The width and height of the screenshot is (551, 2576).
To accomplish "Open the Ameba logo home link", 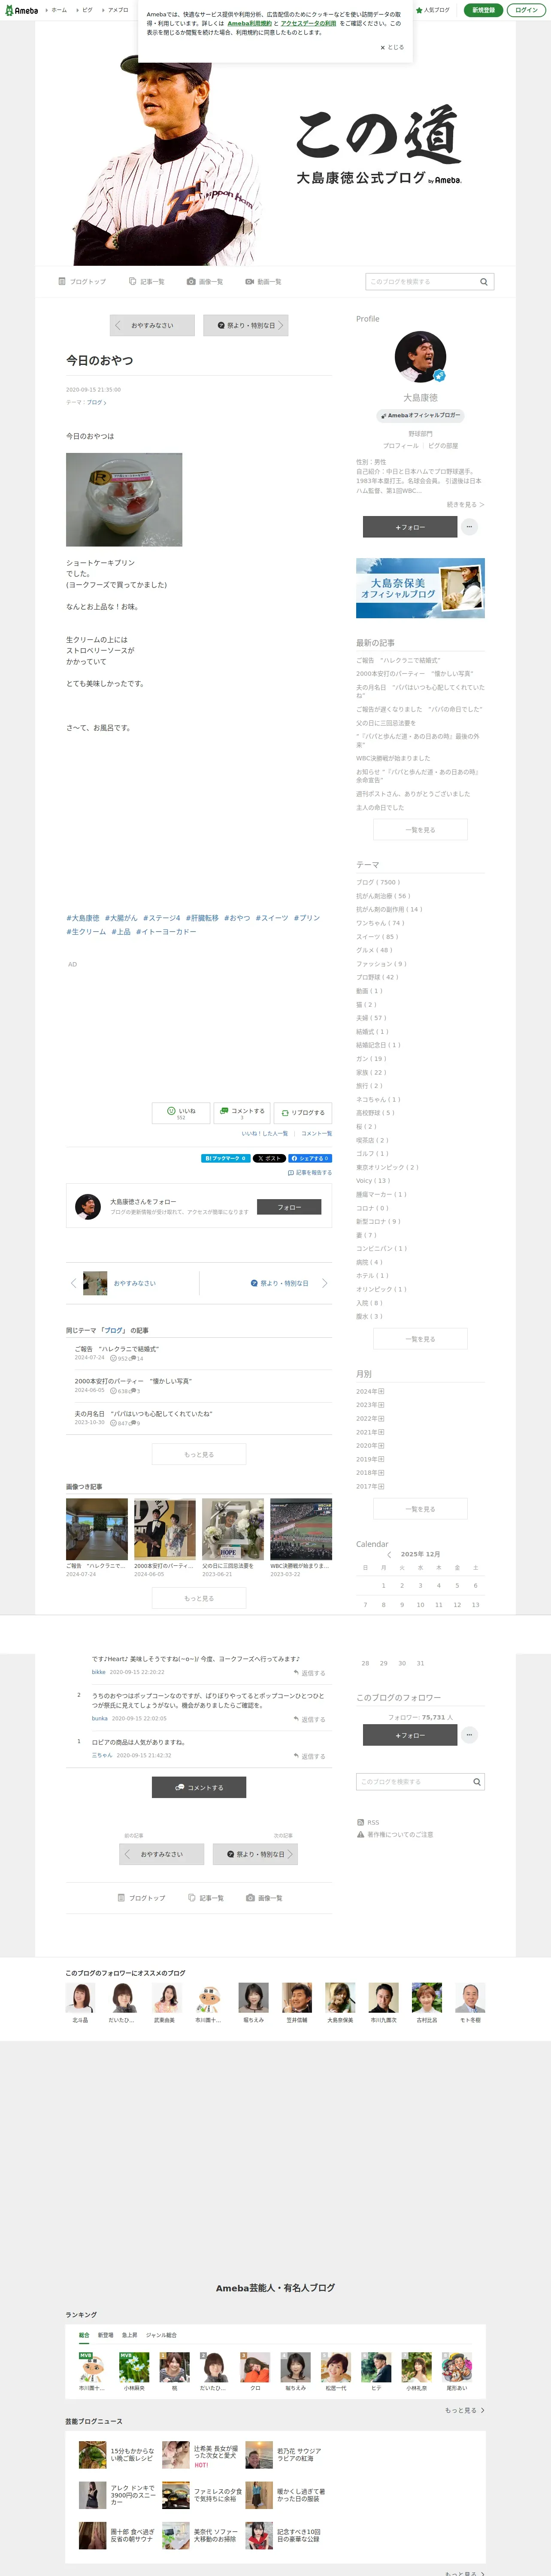I will [x=21, y=10].
